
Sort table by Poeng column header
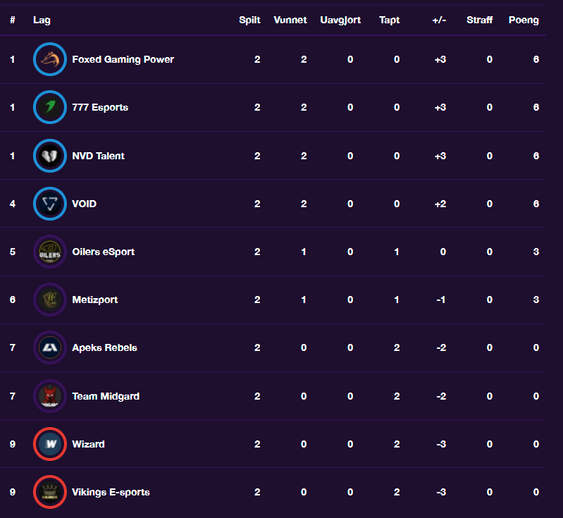tap(524, 20)
